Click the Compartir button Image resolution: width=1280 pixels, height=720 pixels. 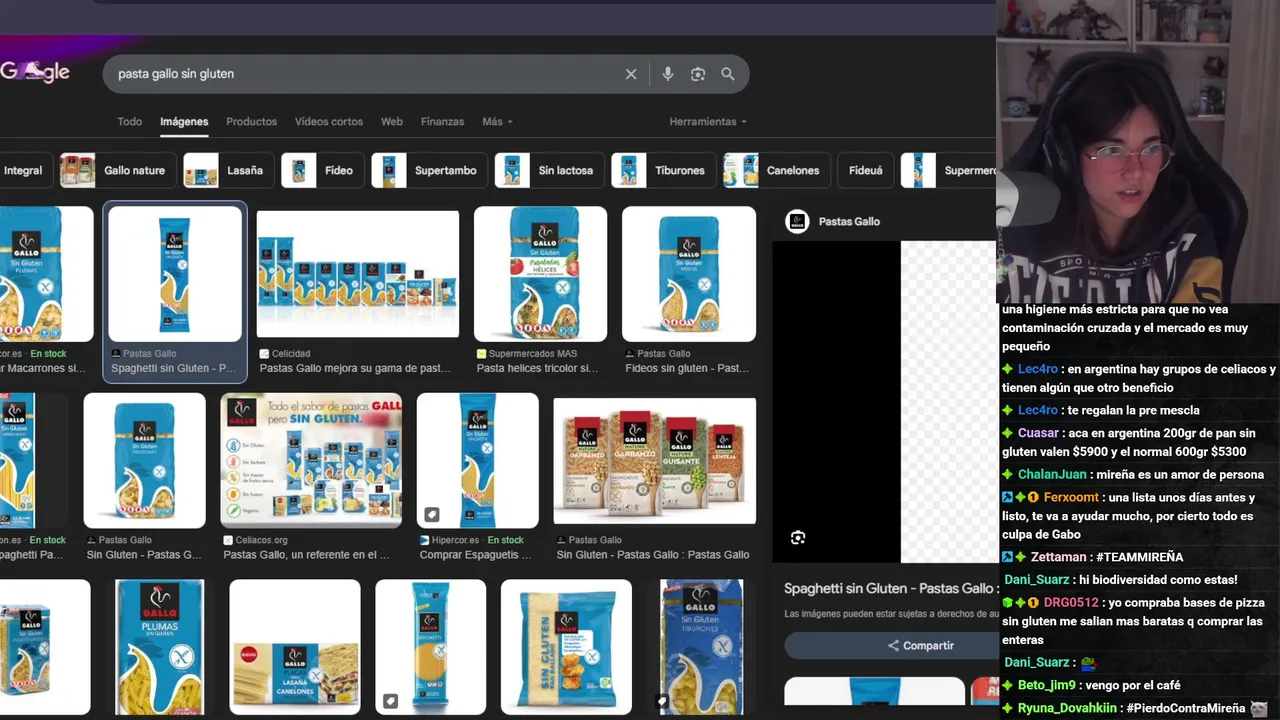[x=890, y=646]
